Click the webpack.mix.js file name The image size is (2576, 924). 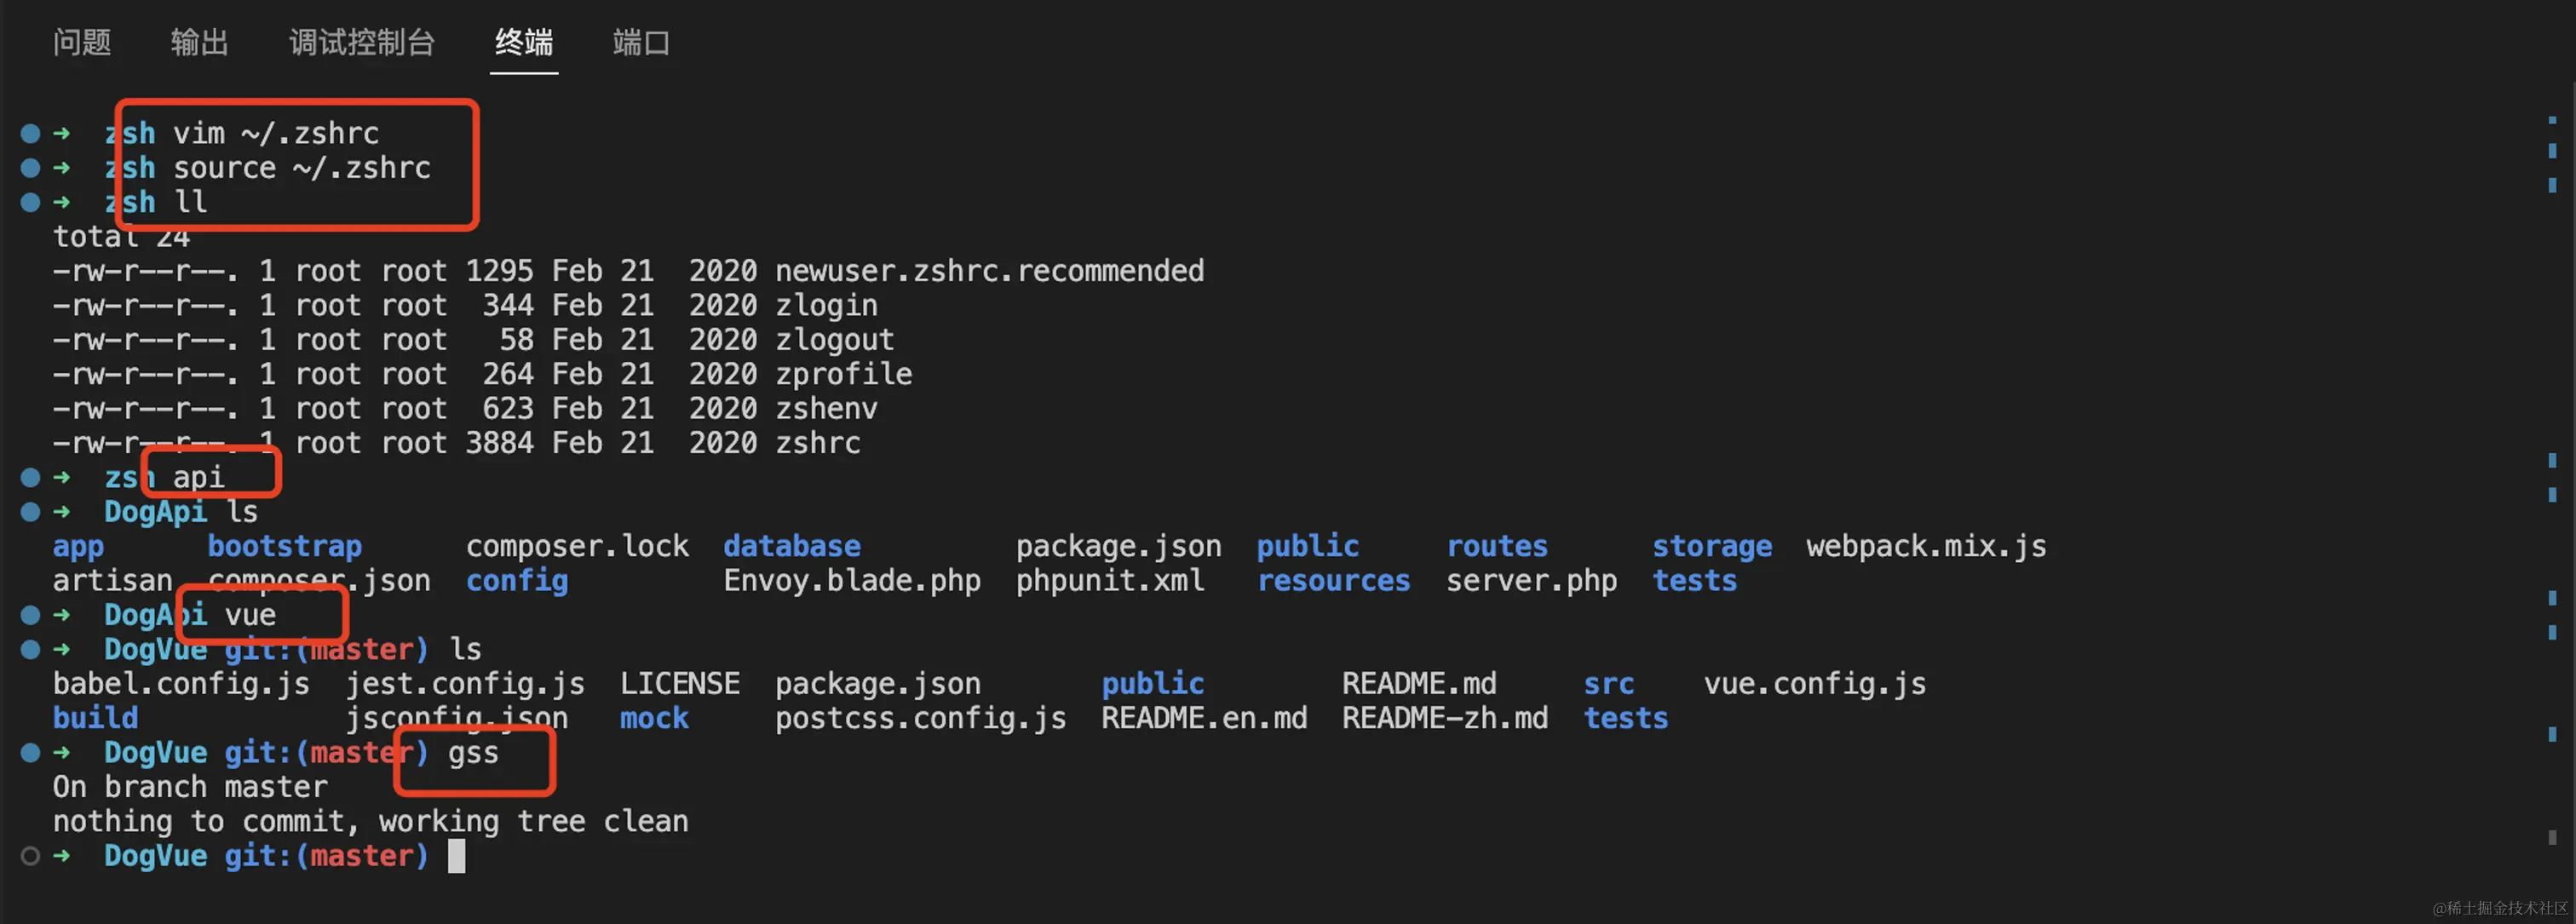pos(1925,547)
